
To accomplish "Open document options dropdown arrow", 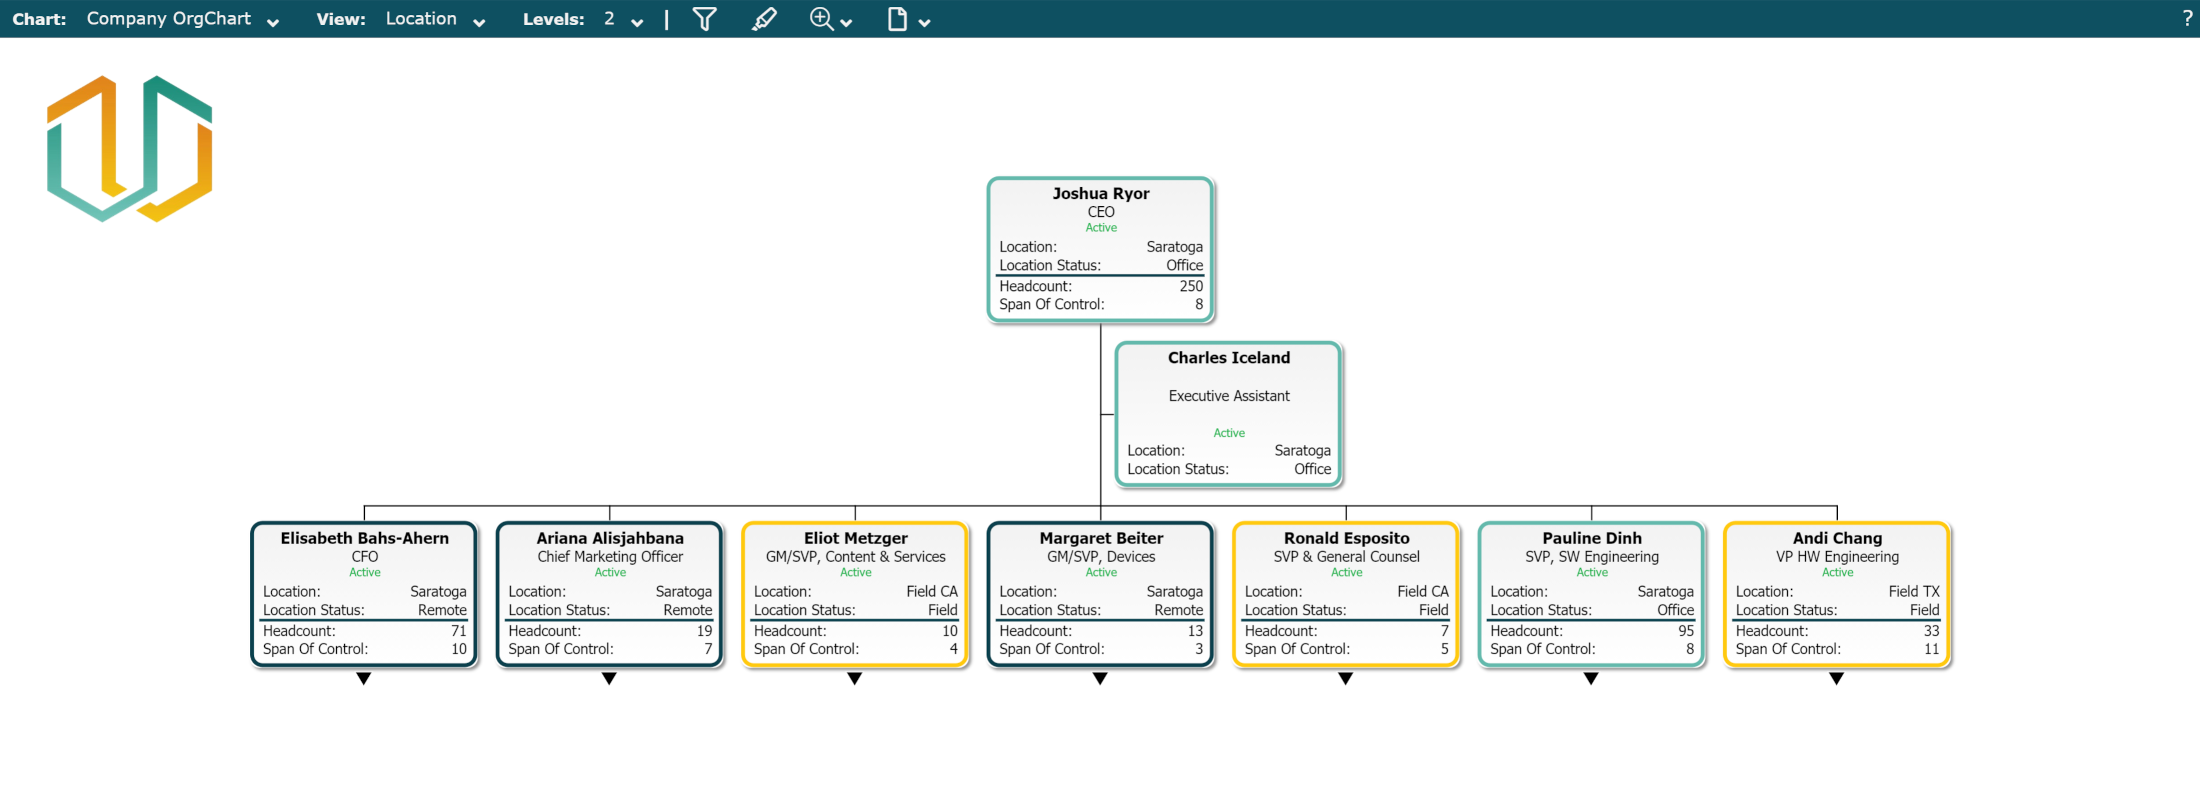I will point(924,23).
